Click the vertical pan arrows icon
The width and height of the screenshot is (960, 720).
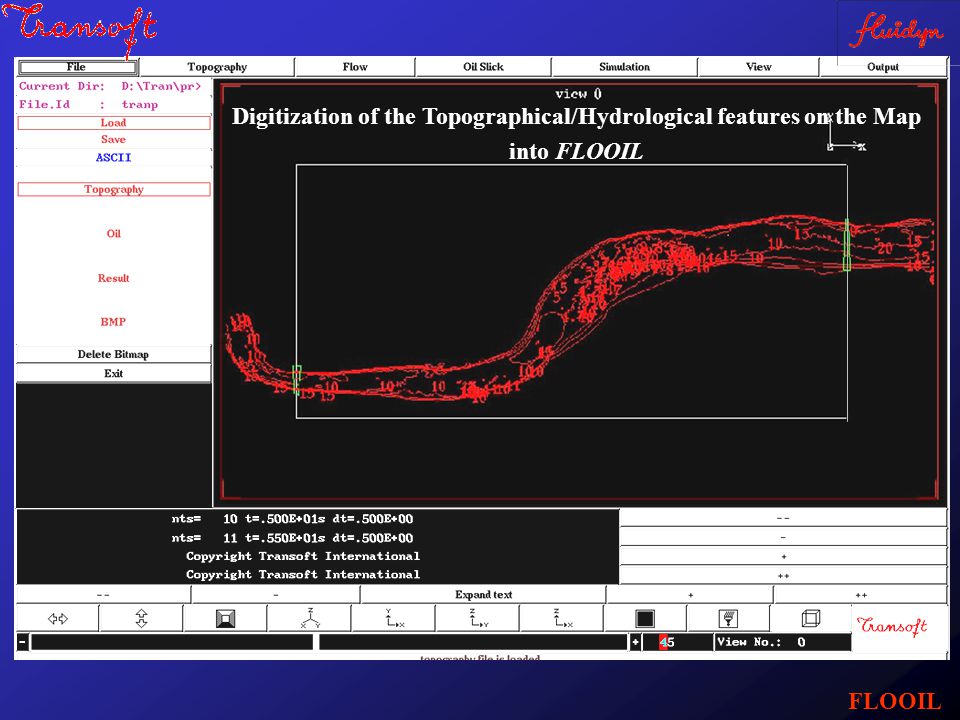pos(141,618)
